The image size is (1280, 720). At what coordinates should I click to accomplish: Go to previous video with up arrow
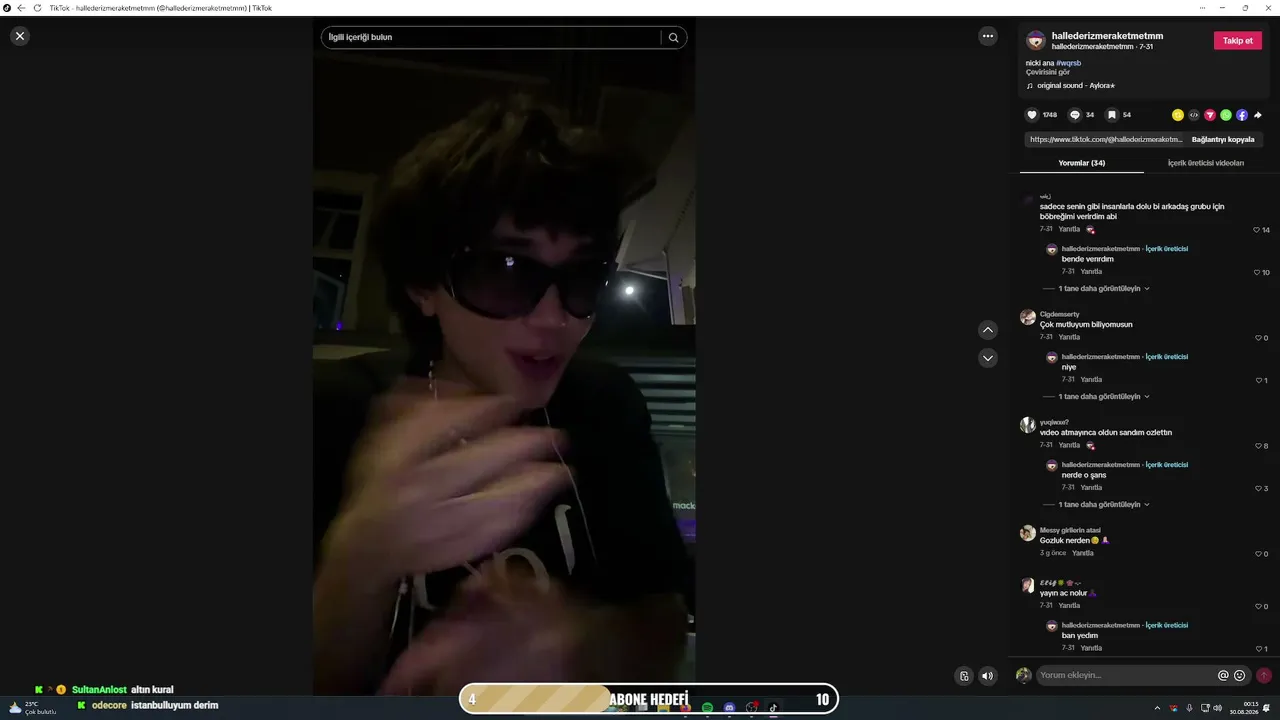(988, 330)
